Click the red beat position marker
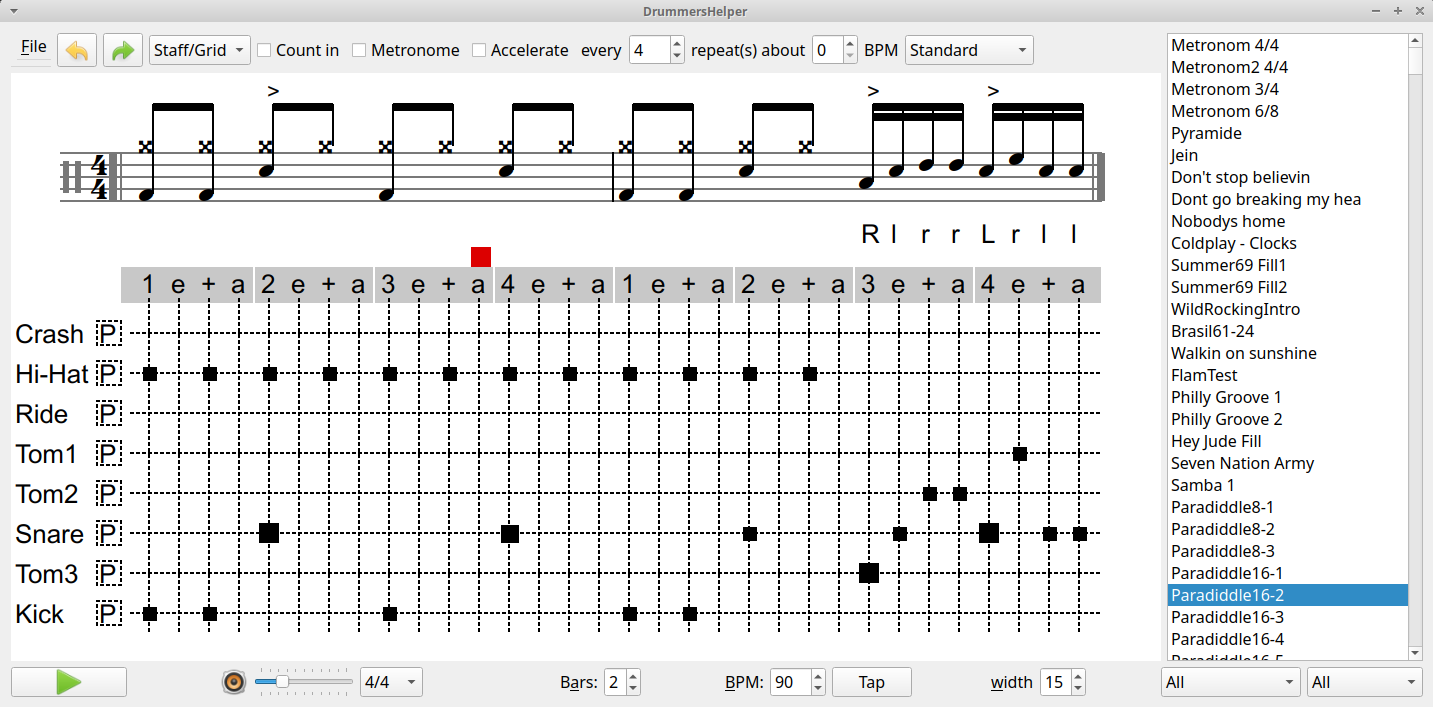 [481, 257]
